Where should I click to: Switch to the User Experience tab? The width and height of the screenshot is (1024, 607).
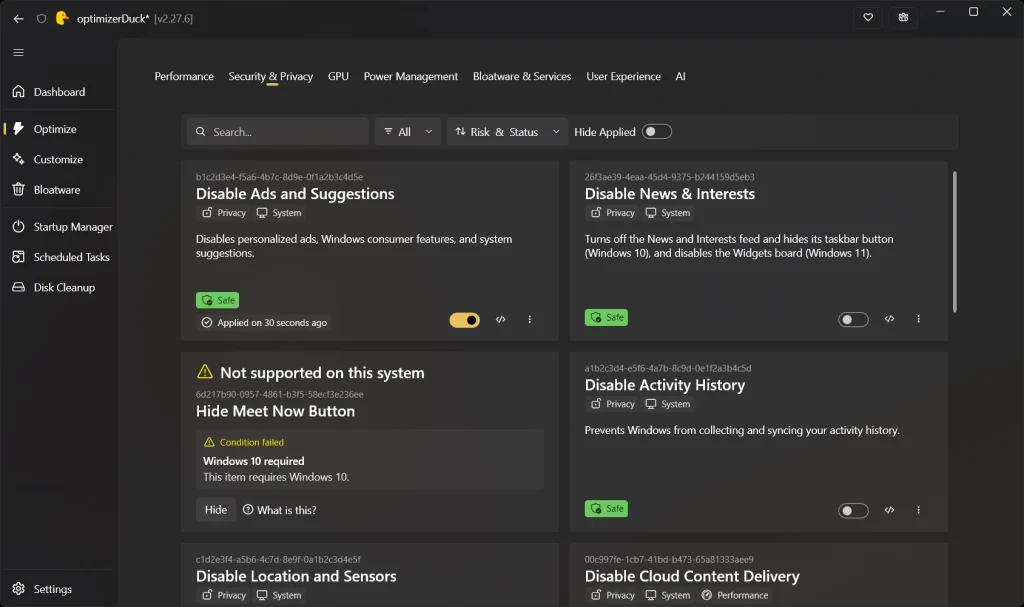623,76
